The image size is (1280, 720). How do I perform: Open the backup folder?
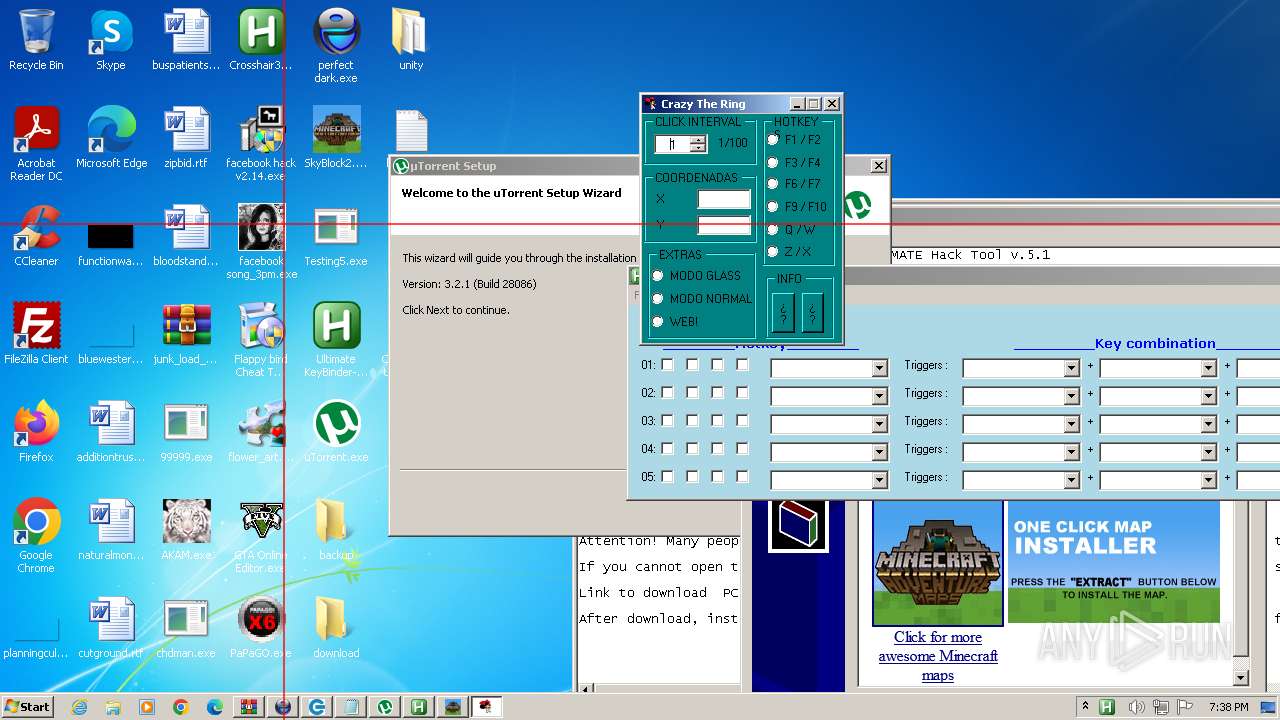coord(336,531)
